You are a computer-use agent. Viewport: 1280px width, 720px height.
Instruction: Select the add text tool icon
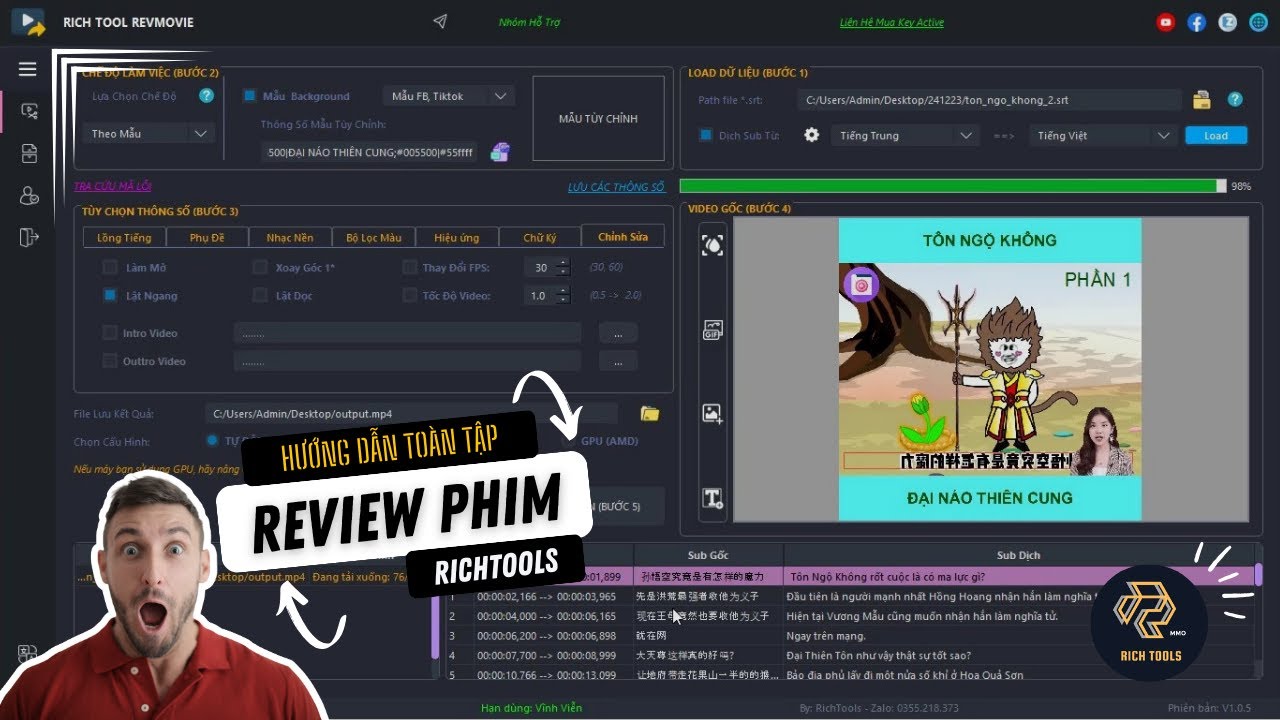(x=712, y=498)
